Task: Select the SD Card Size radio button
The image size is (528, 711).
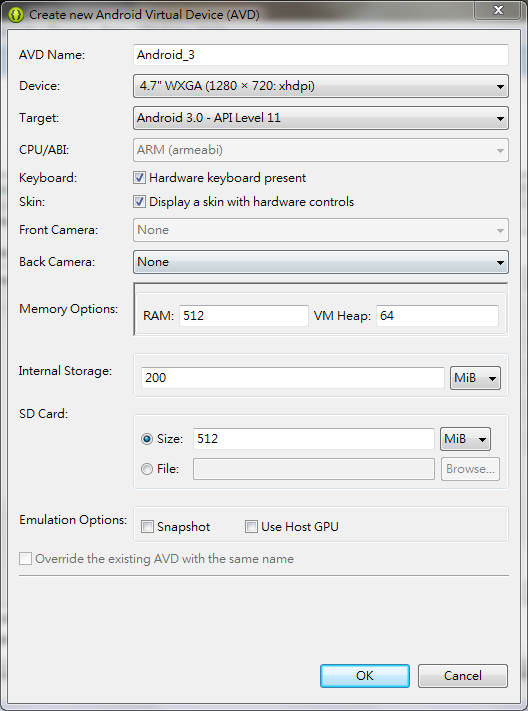Action: click(x=147, y=439)
